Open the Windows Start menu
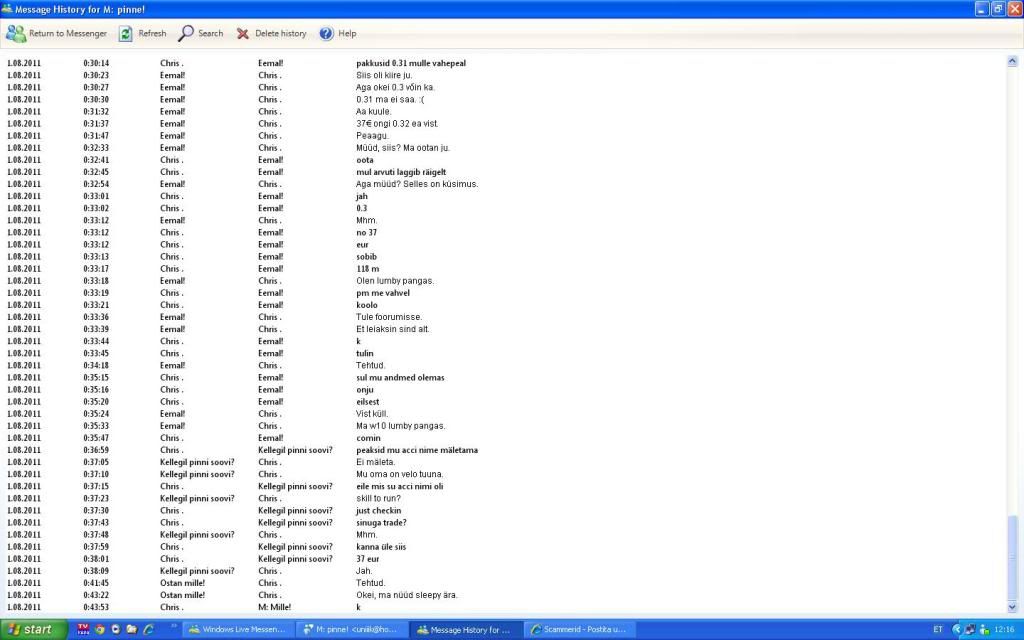1024x640 pixels. click(33, 630)
